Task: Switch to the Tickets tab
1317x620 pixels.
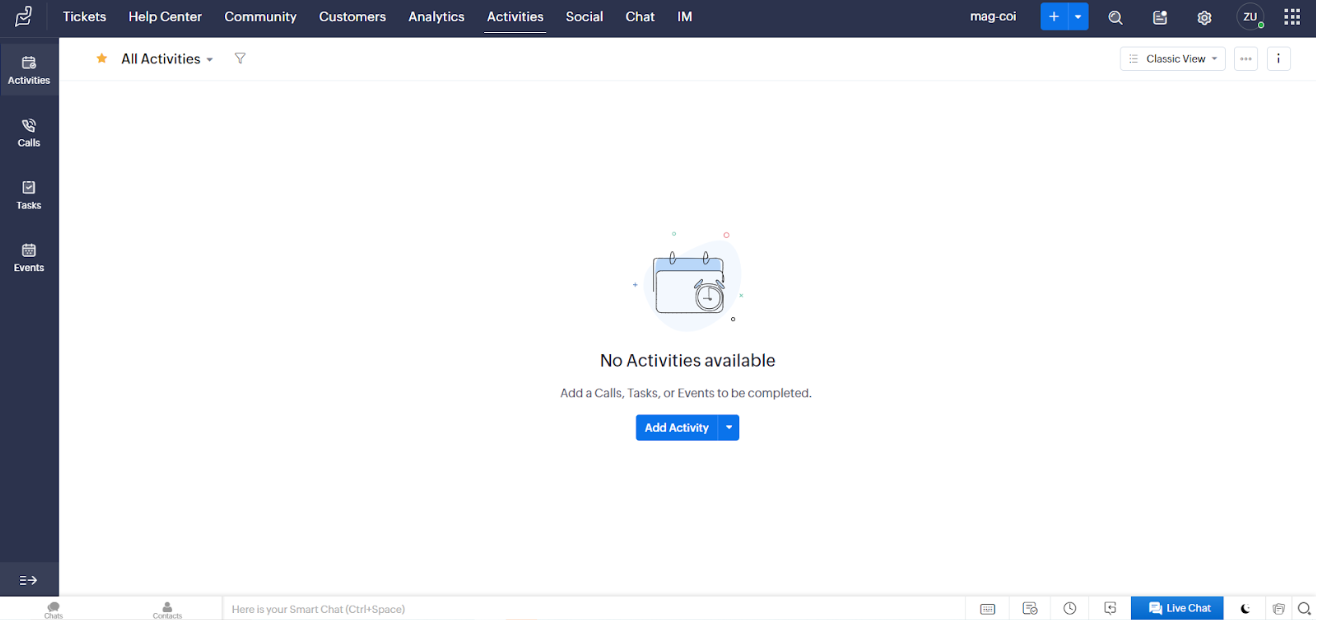Action: click(x=84, y=17)
